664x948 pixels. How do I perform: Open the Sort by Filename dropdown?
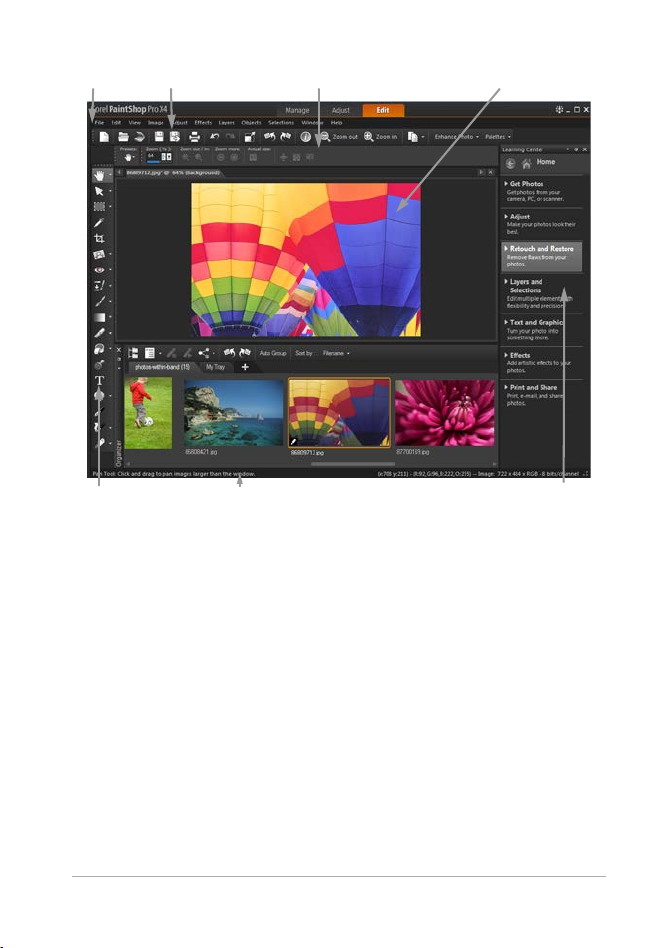pyautogui.click(x=336, y=353)
